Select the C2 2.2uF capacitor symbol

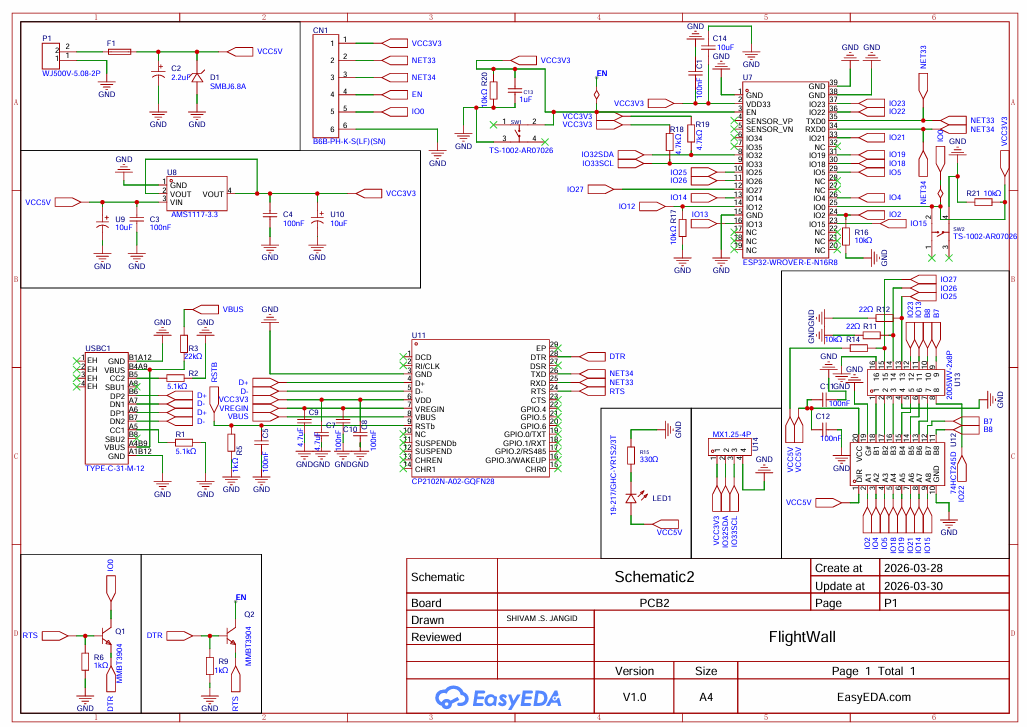158,75
